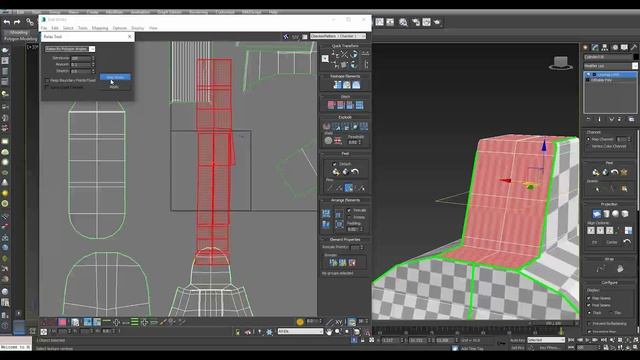Toggle Rotate checkbox in Arrange Elements
Image resolution: width=640 pixels, height=360 pixels.
(349, 217)
